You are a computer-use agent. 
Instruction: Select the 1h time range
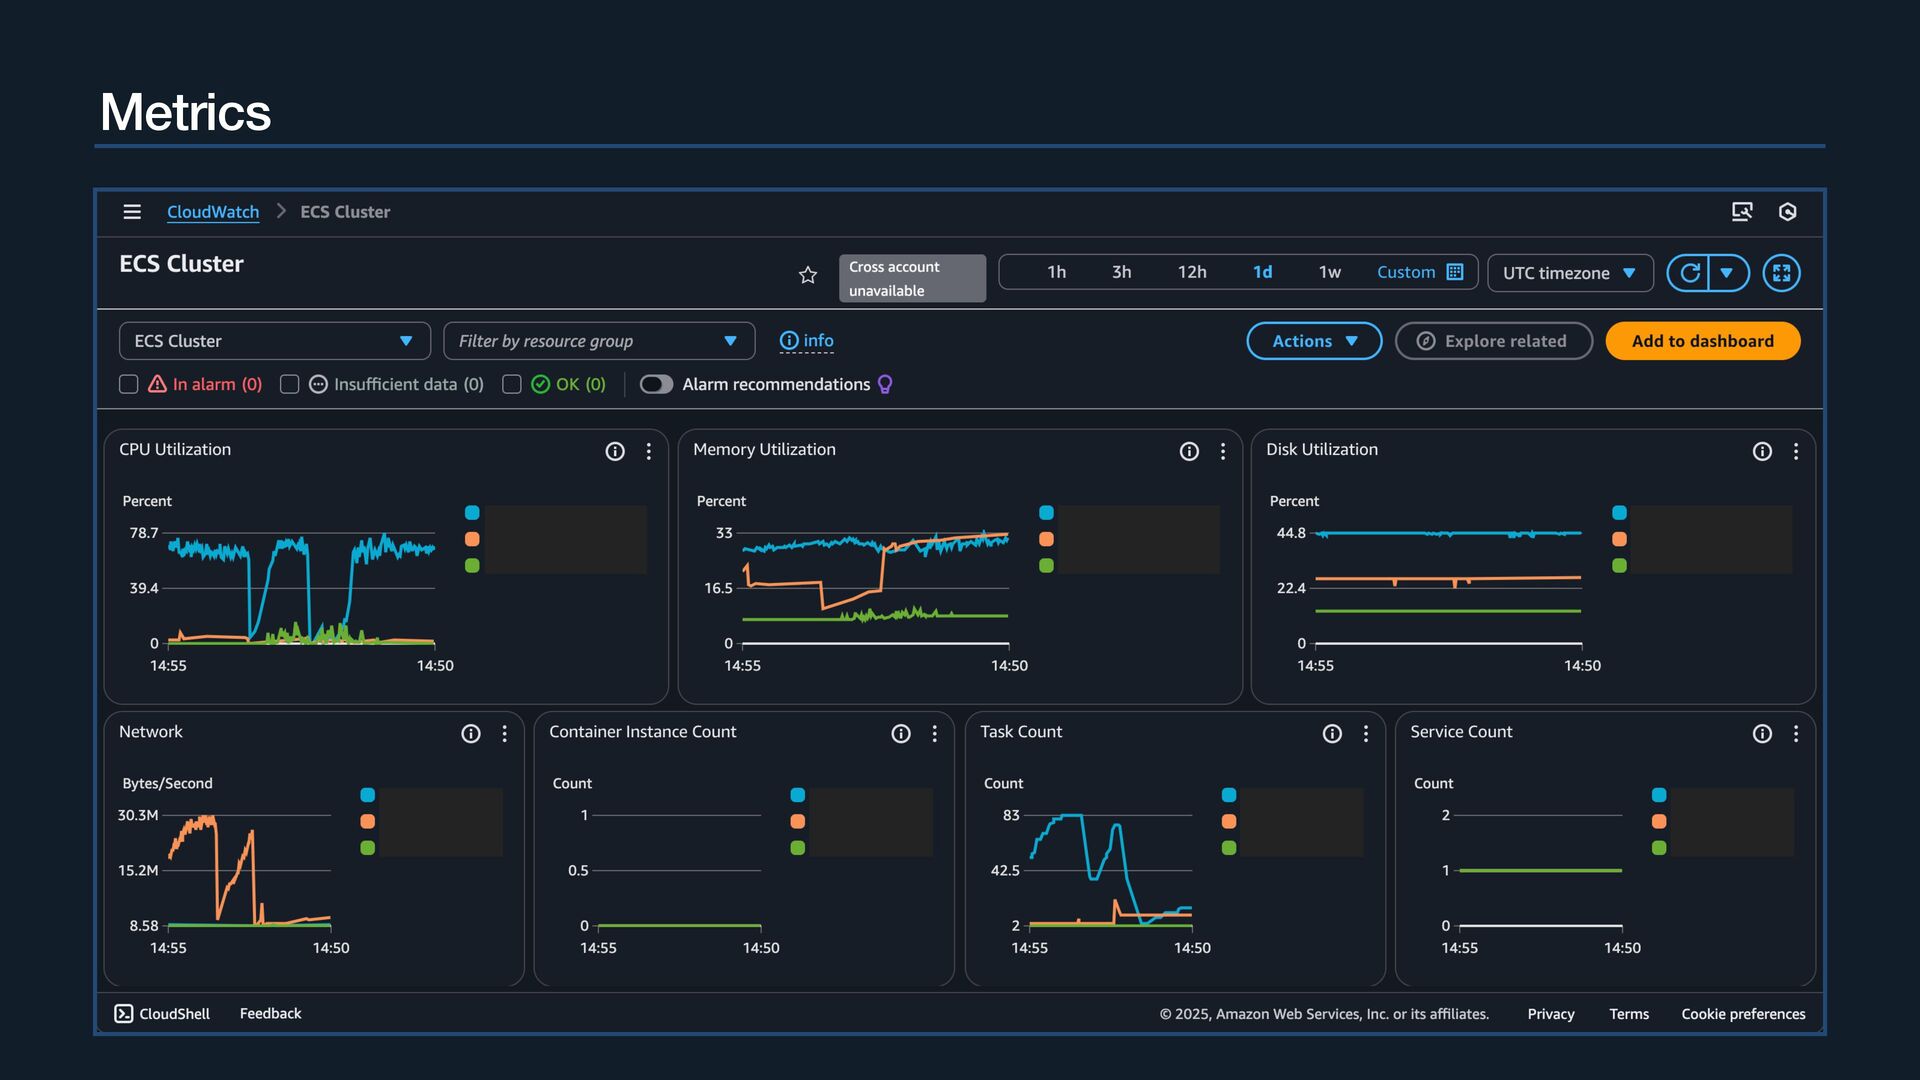coord(1056,272)
